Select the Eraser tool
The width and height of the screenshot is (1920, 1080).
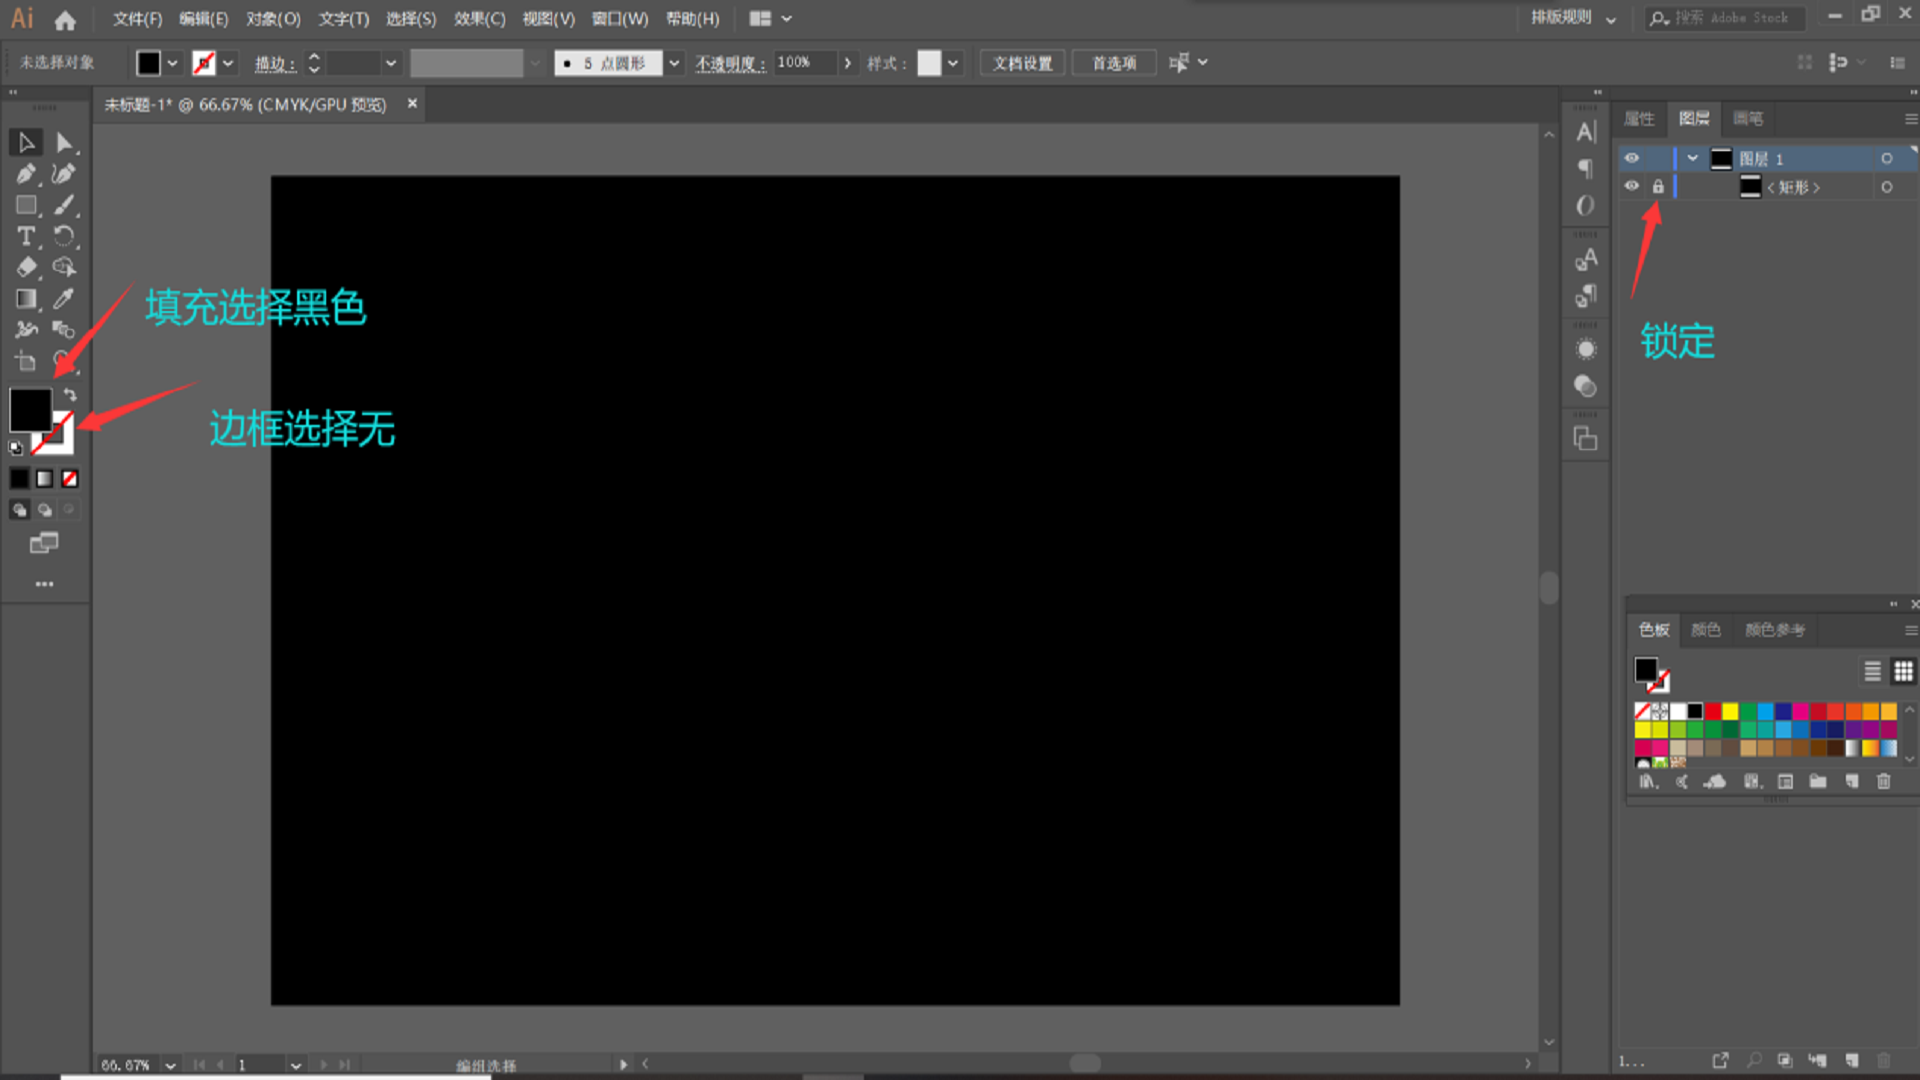[26, 267]
